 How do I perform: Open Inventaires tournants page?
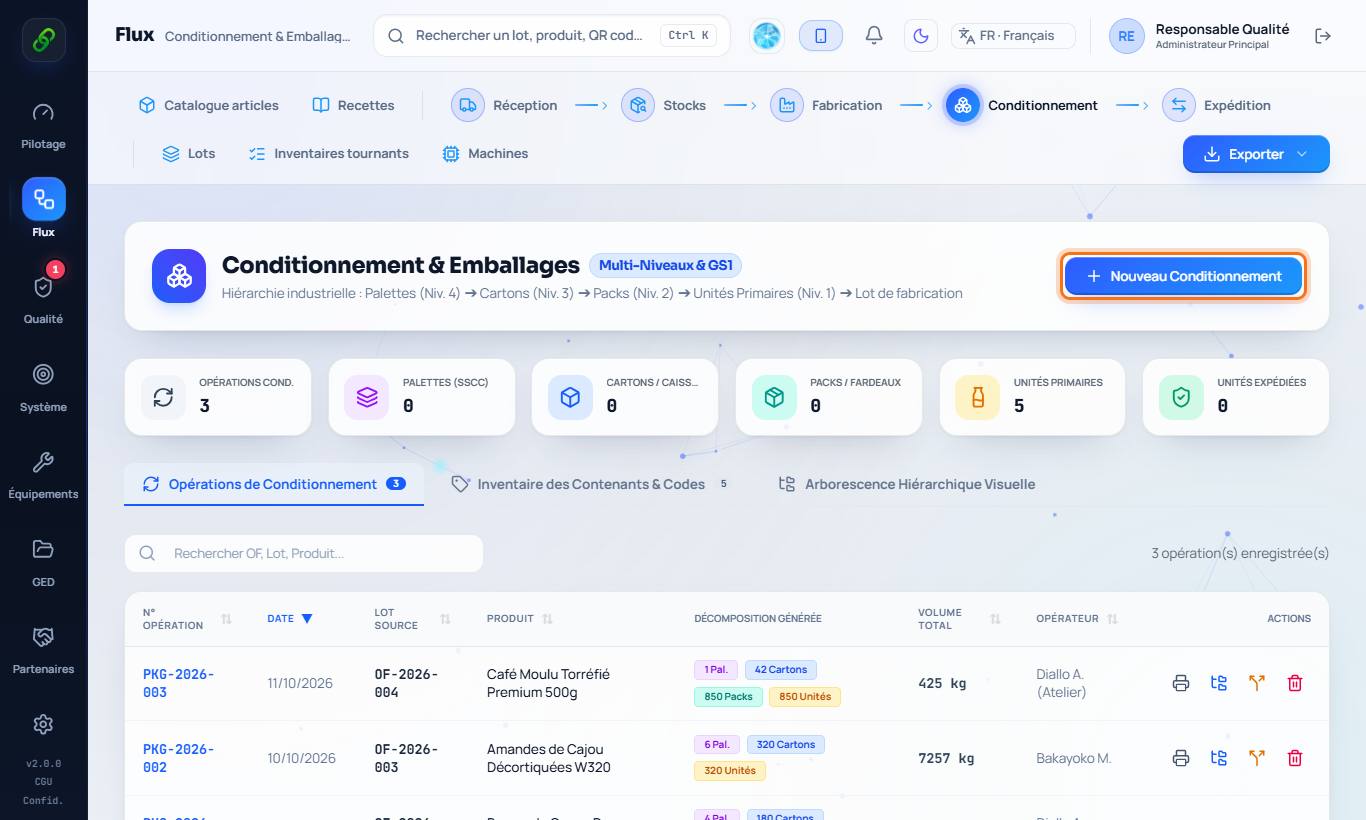coord(329,154)
